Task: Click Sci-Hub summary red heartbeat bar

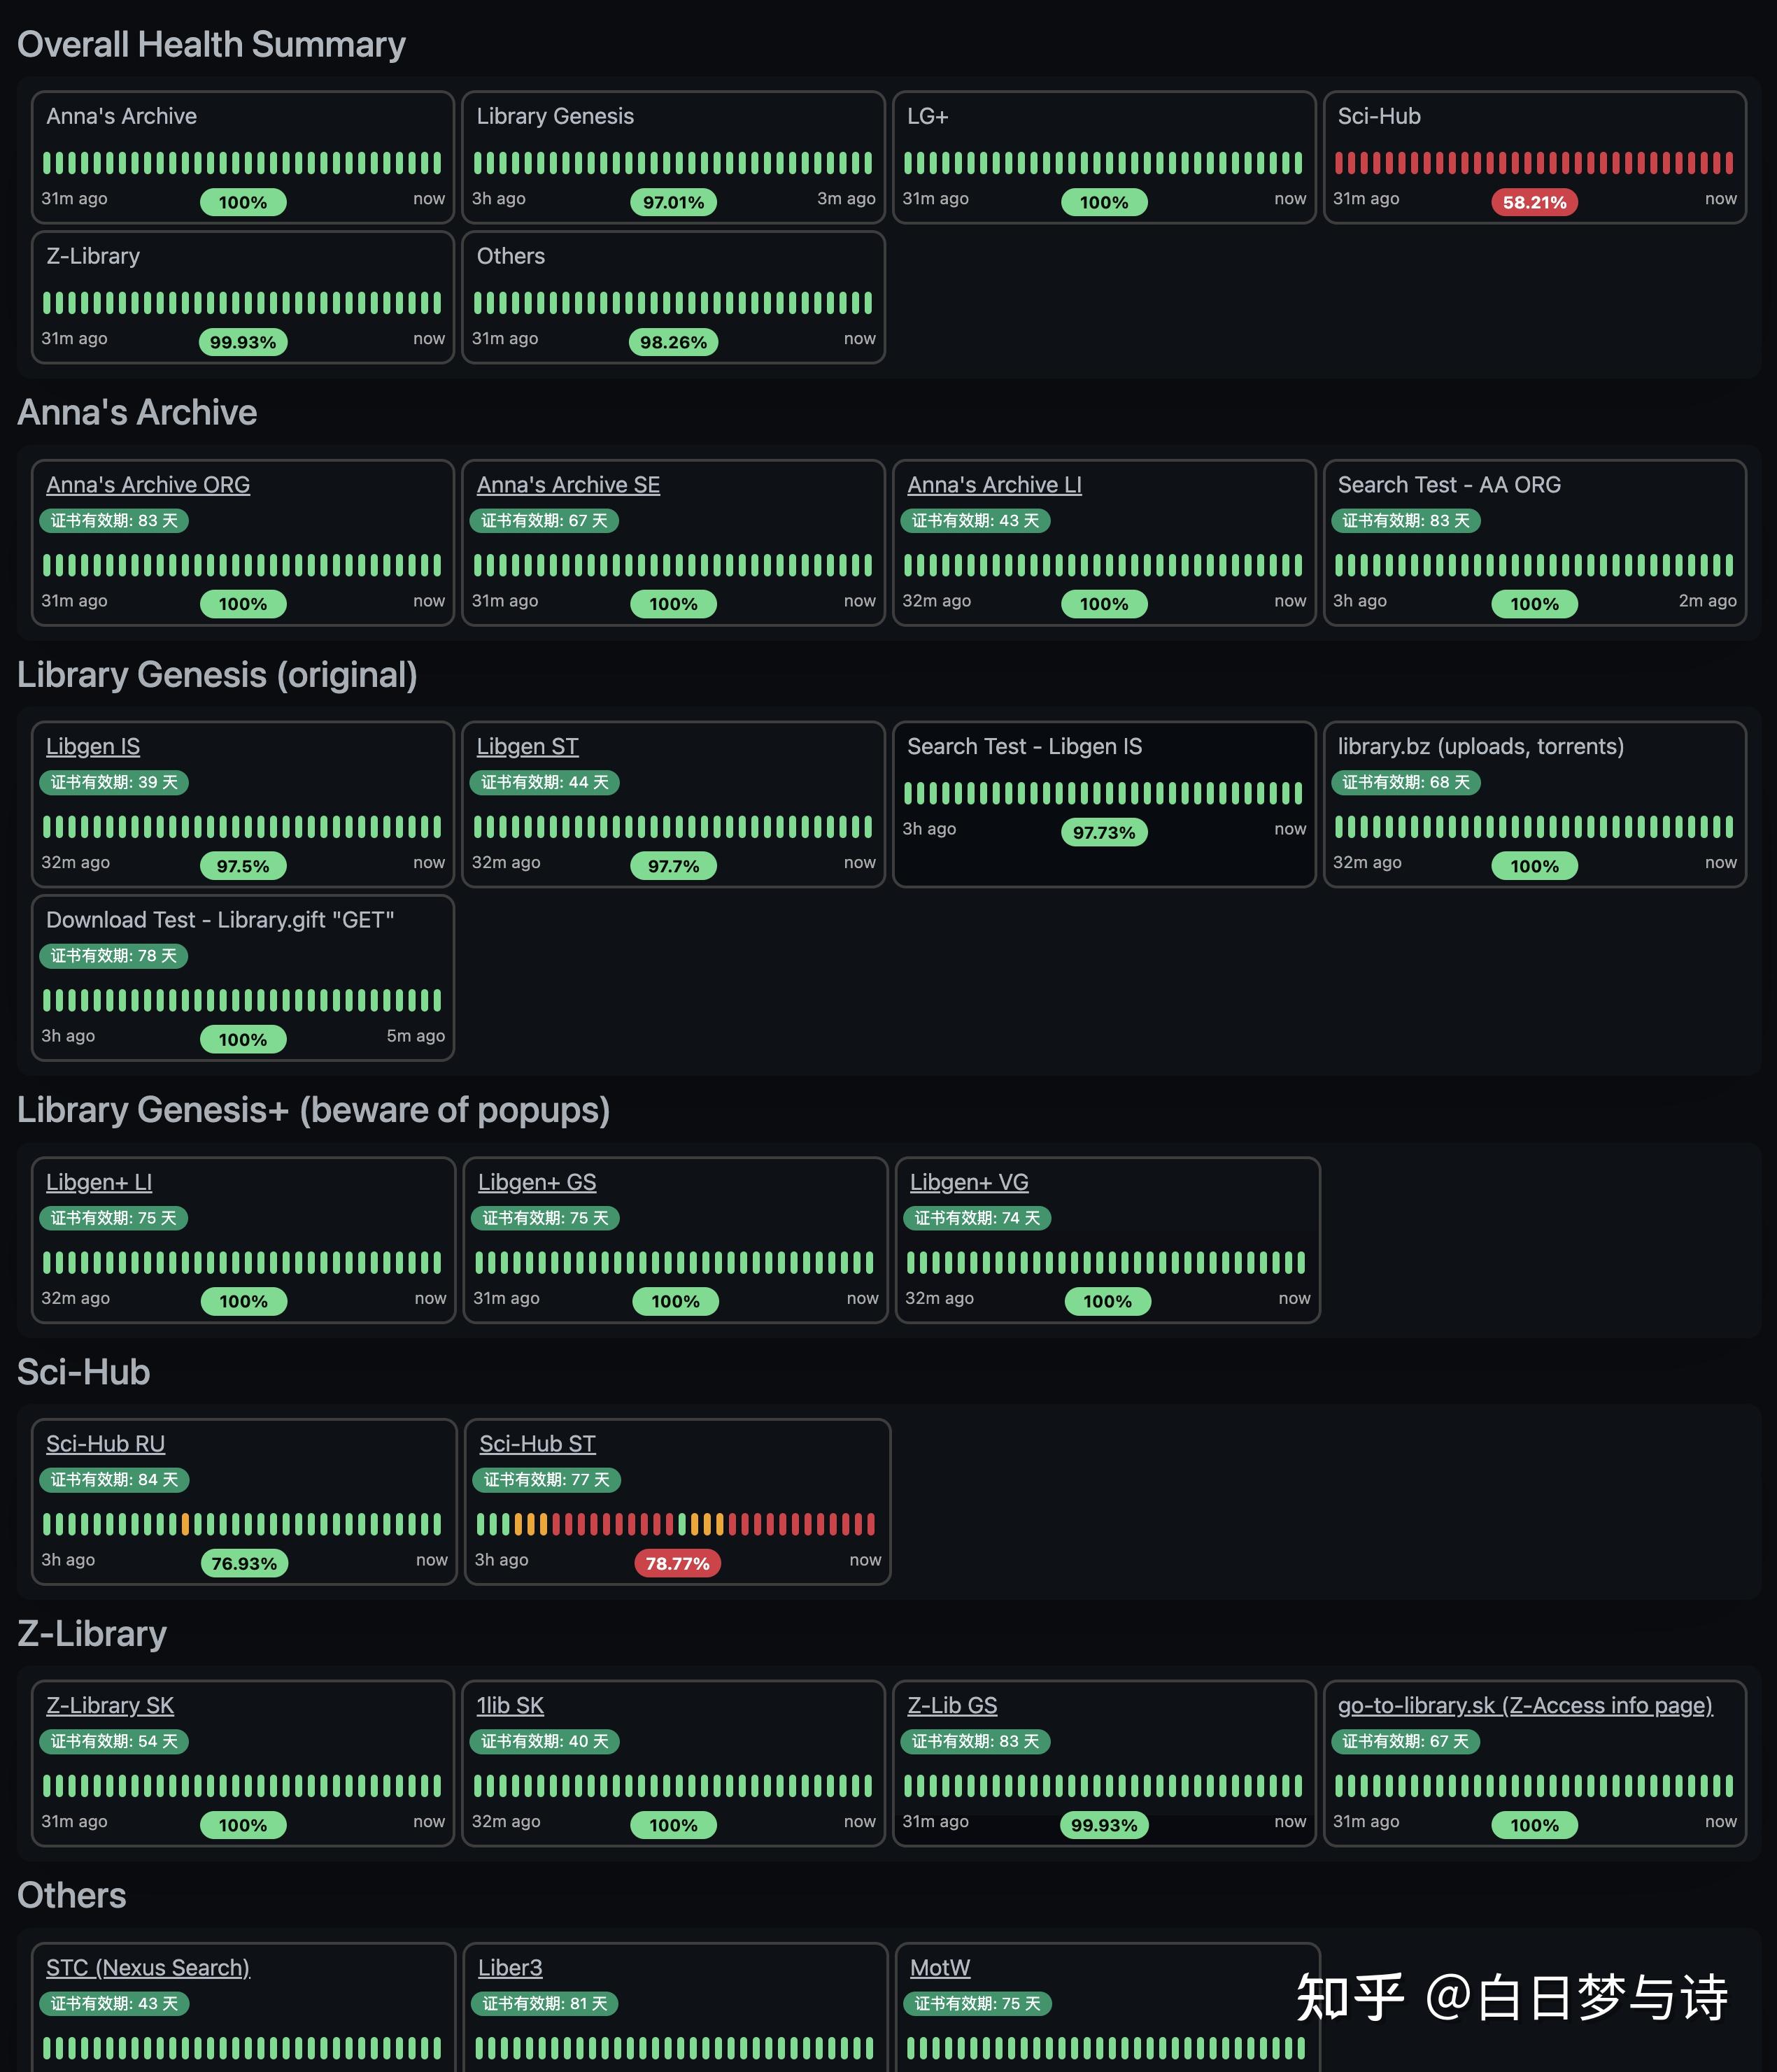Action: click(x=1534, y=163)
